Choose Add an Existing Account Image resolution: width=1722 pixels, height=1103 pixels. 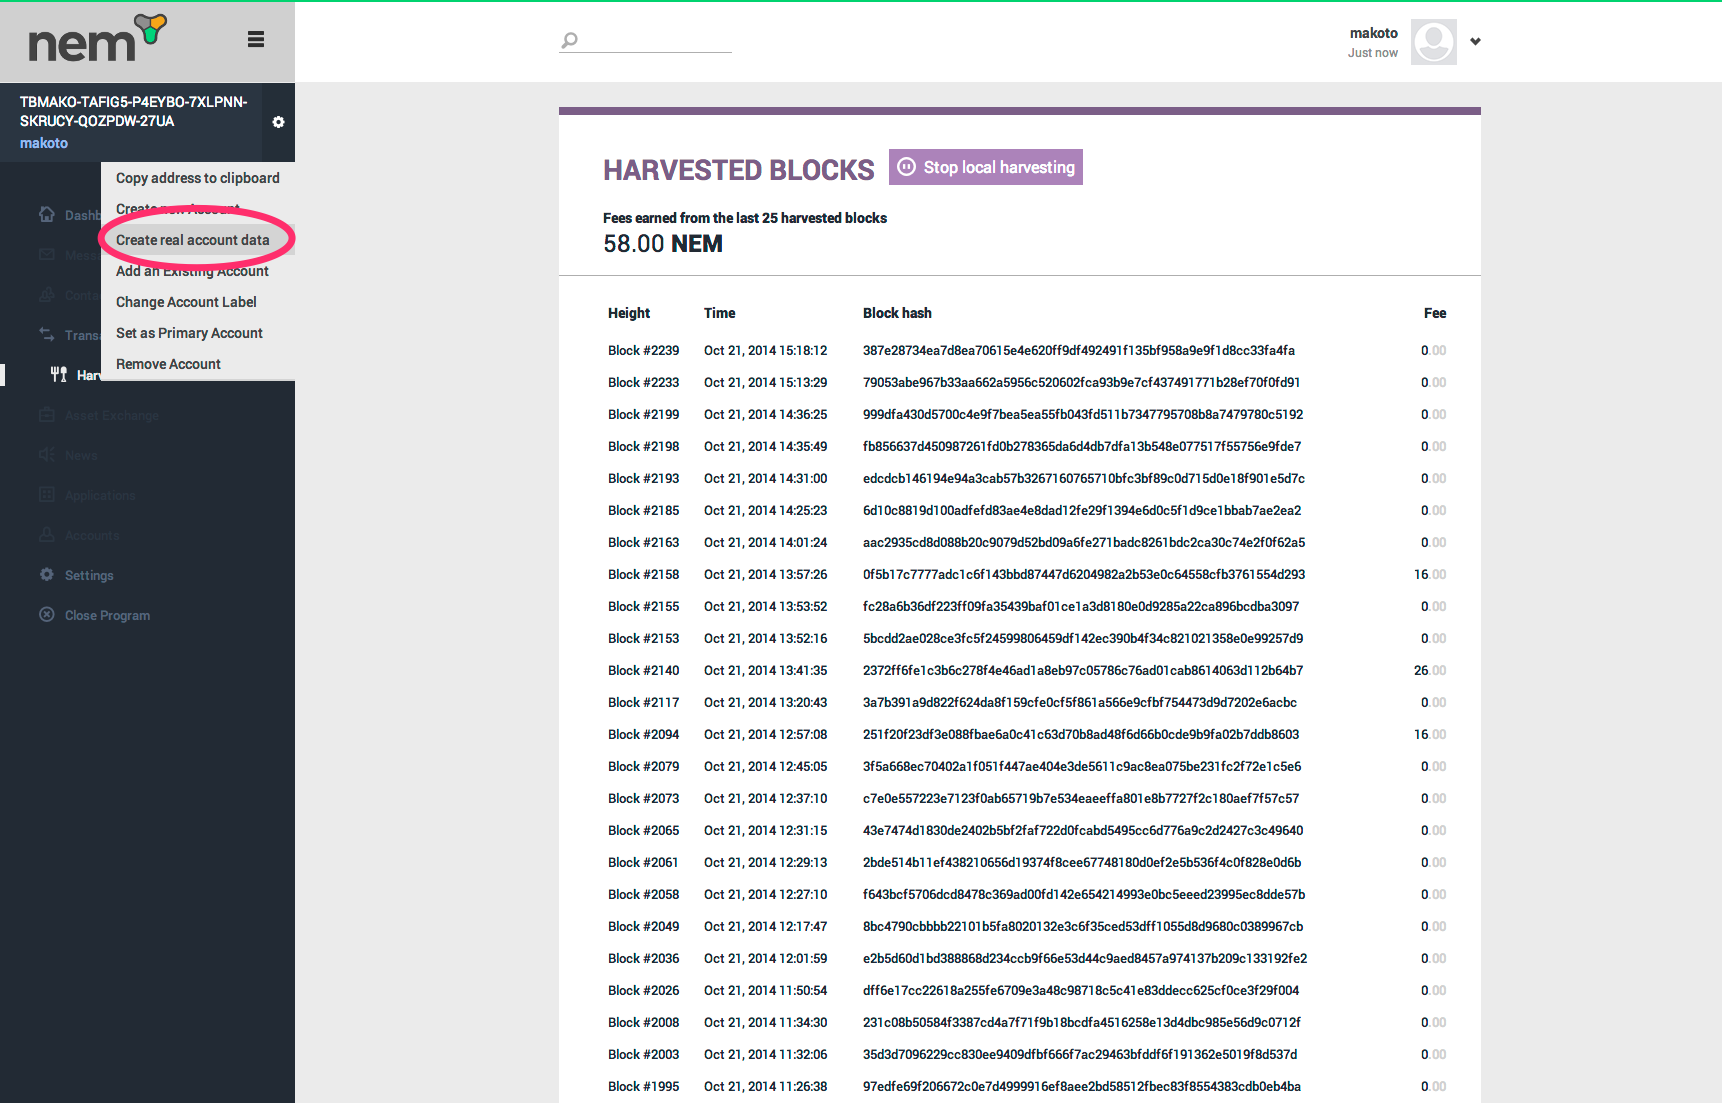(x=198, y=271)
